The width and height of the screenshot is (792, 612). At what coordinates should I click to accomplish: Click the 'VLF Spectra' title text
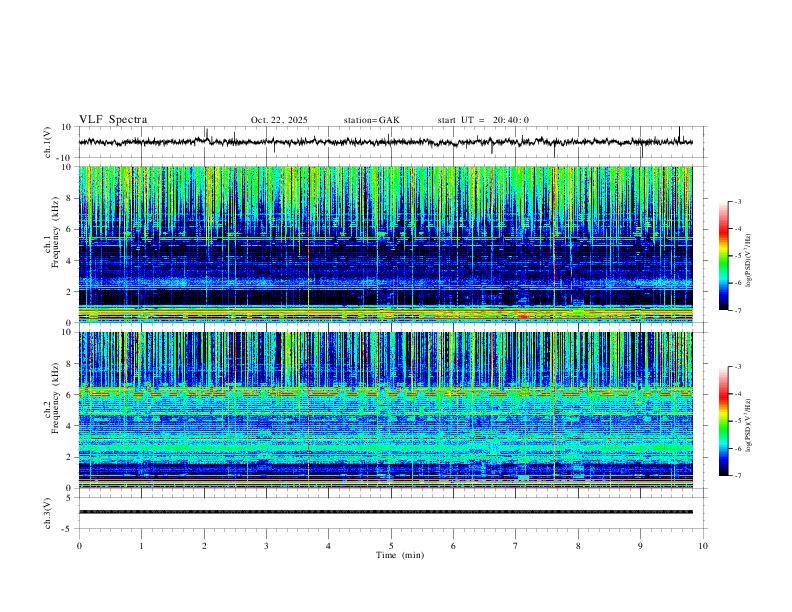[113, 120]
